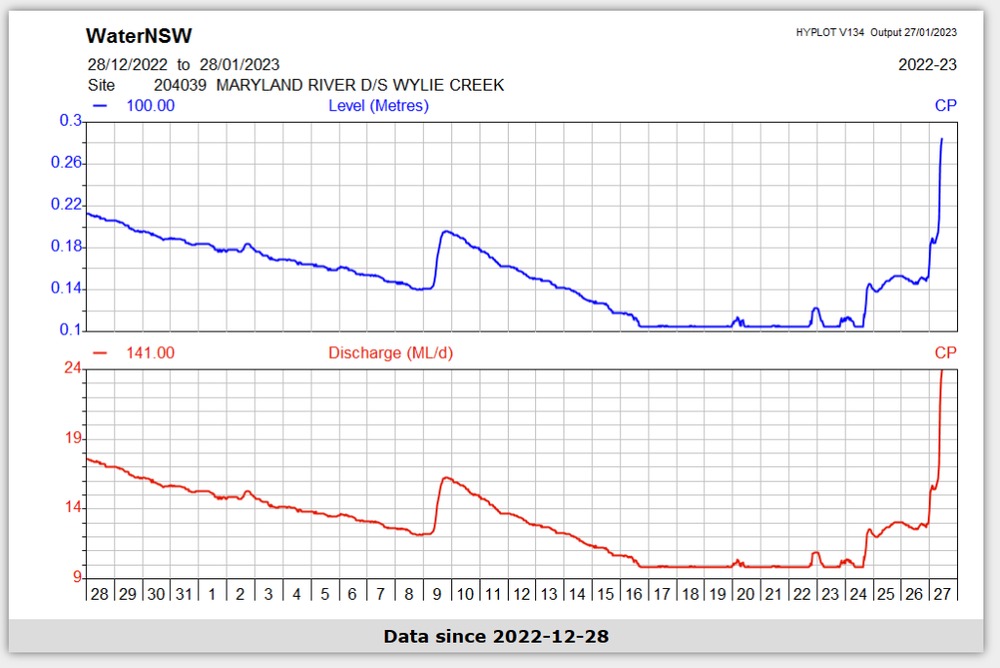The height and width of the screenshot is (668, 1000).
Task: Click the 2022-23 water year label
Action: click(x=928, y=65)
